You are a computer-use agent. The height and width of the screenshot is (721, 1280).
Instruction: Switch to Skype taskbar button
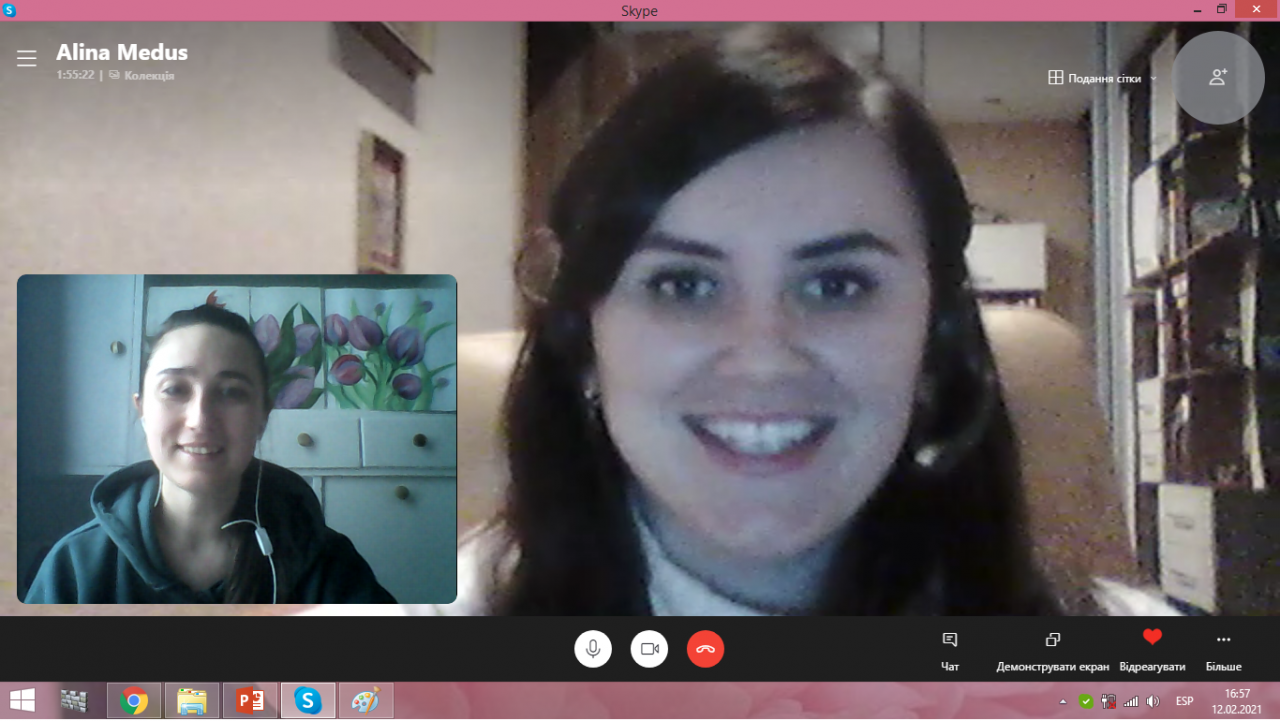308,701
